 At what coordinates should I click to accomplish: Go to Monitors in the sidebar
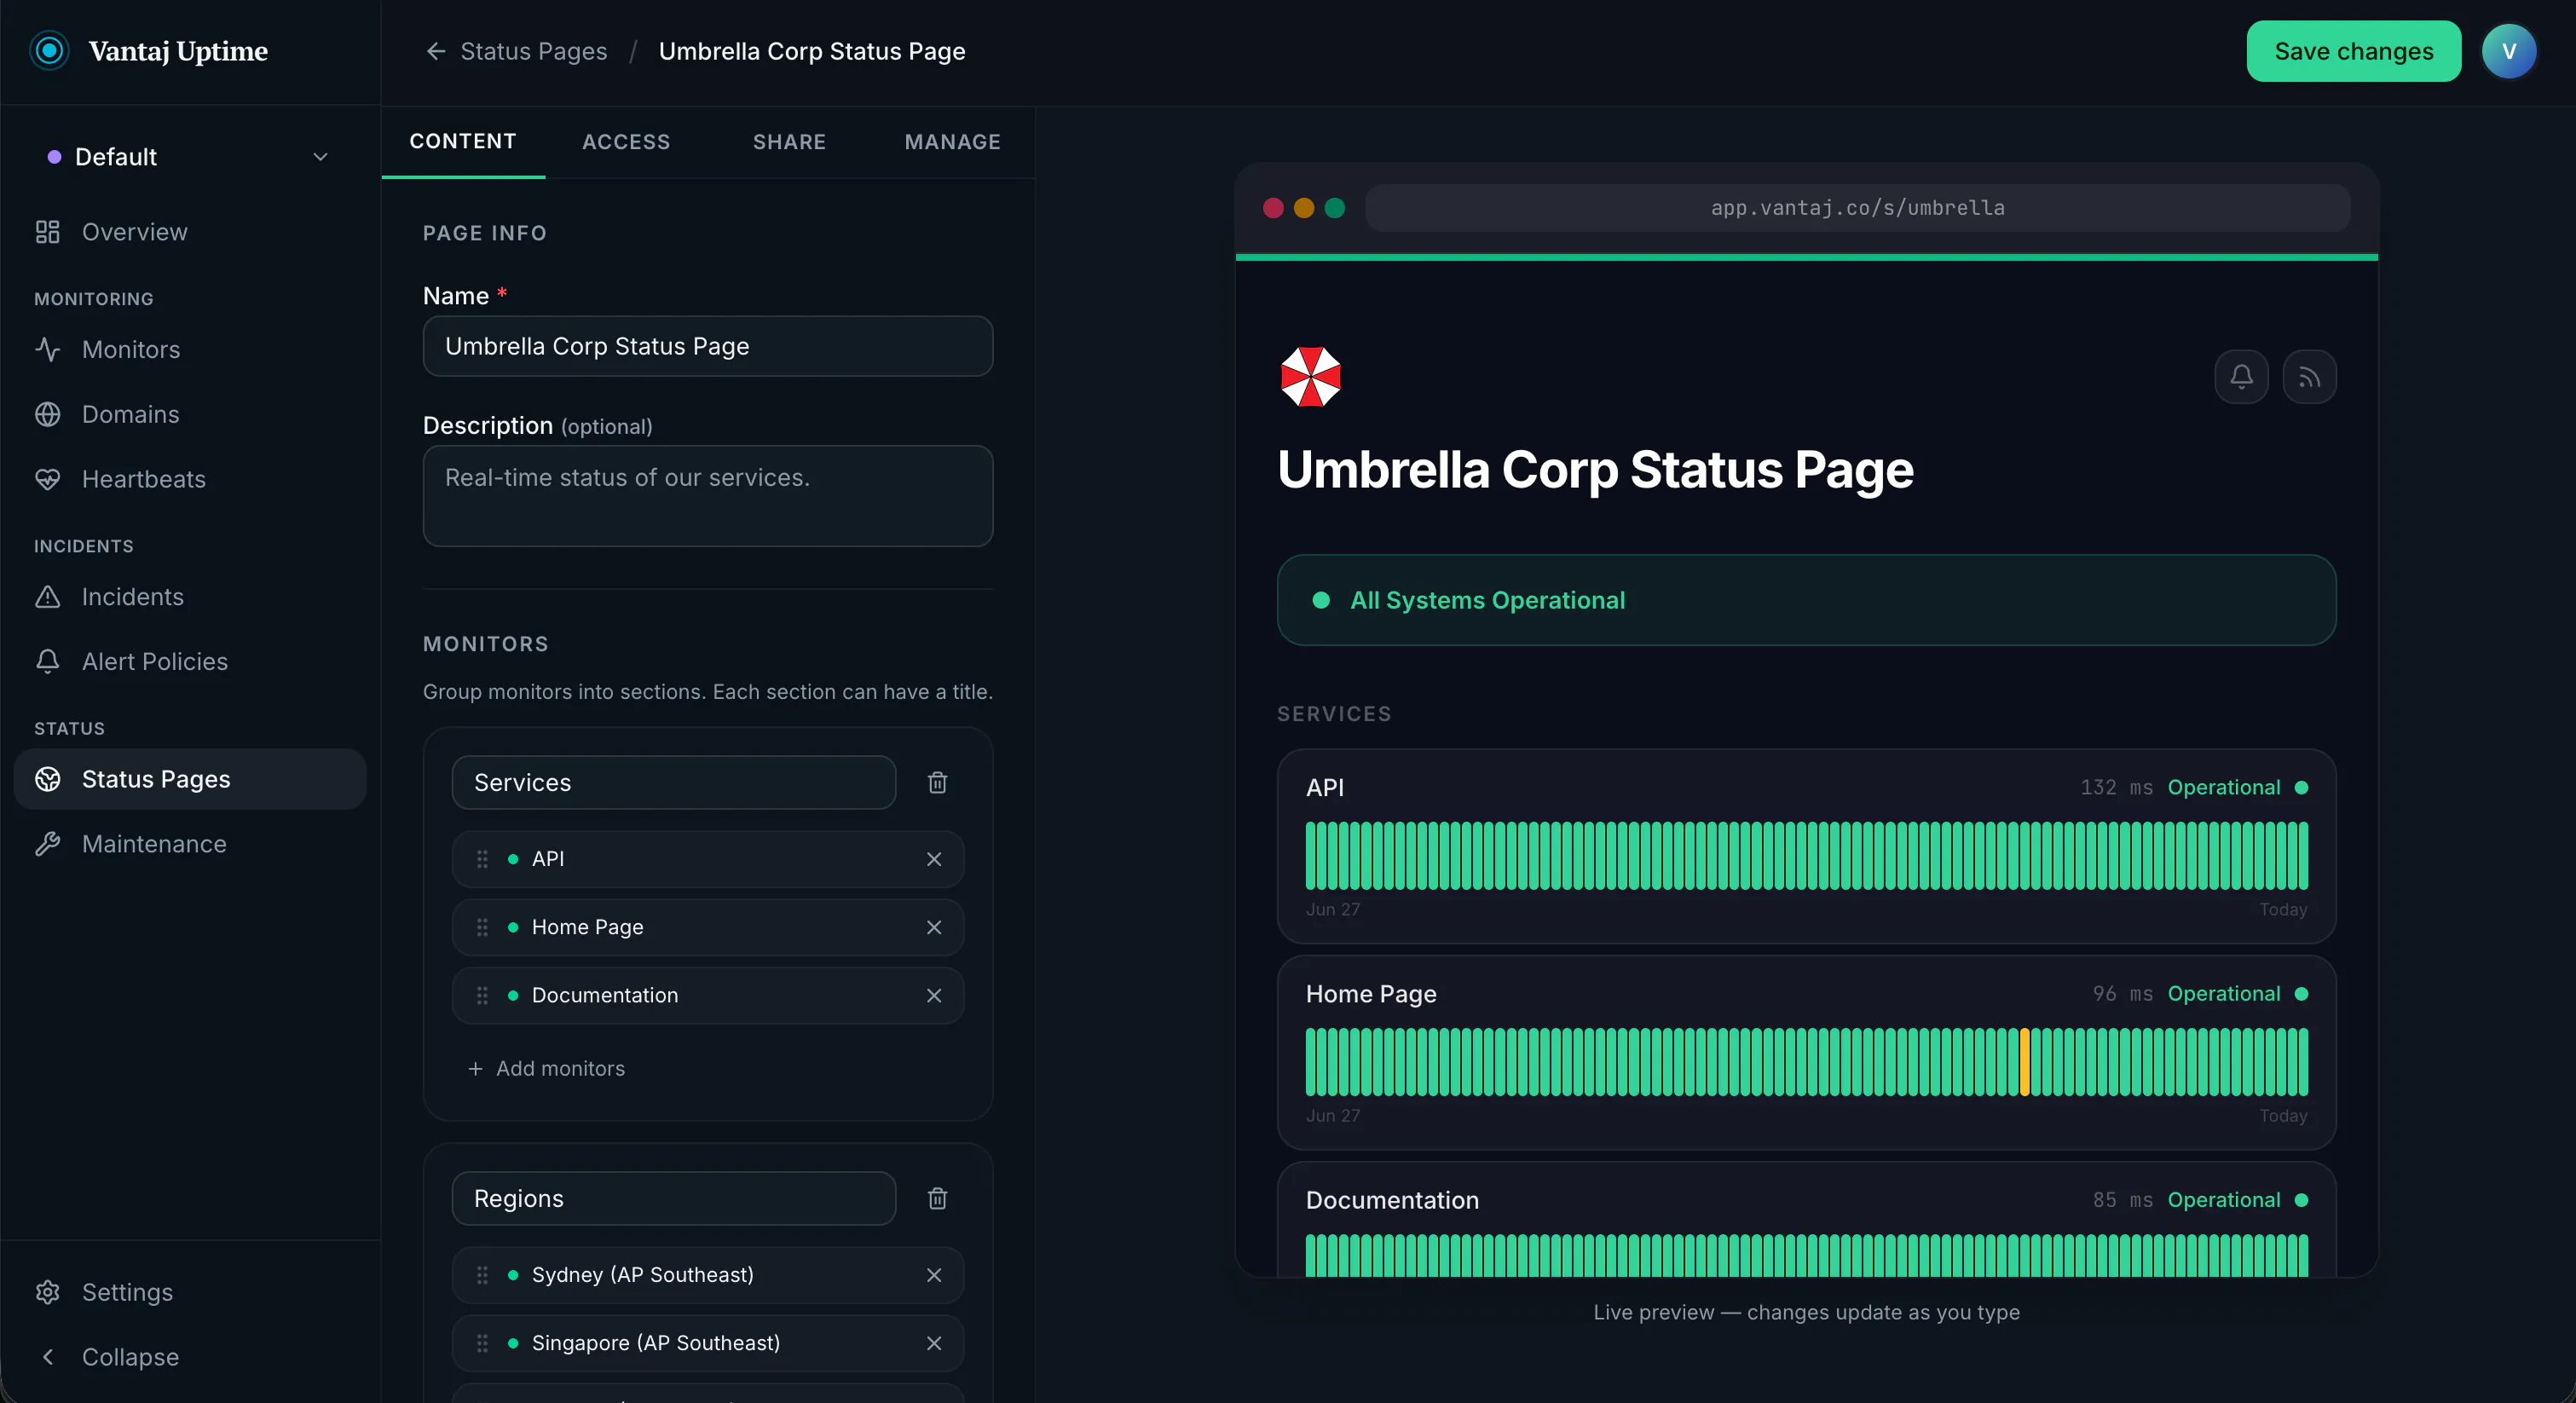point(190,349)
